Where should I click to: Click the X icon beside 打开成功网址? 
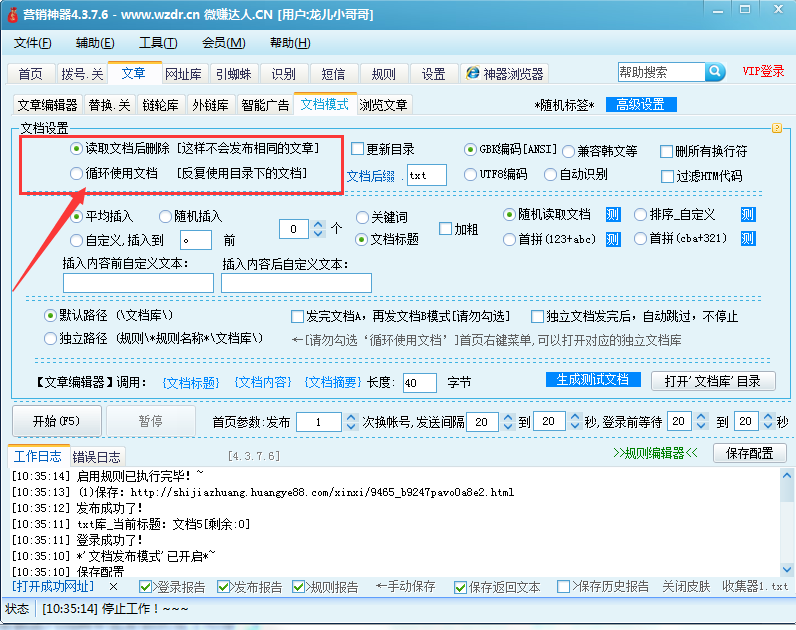click(113, 587)
